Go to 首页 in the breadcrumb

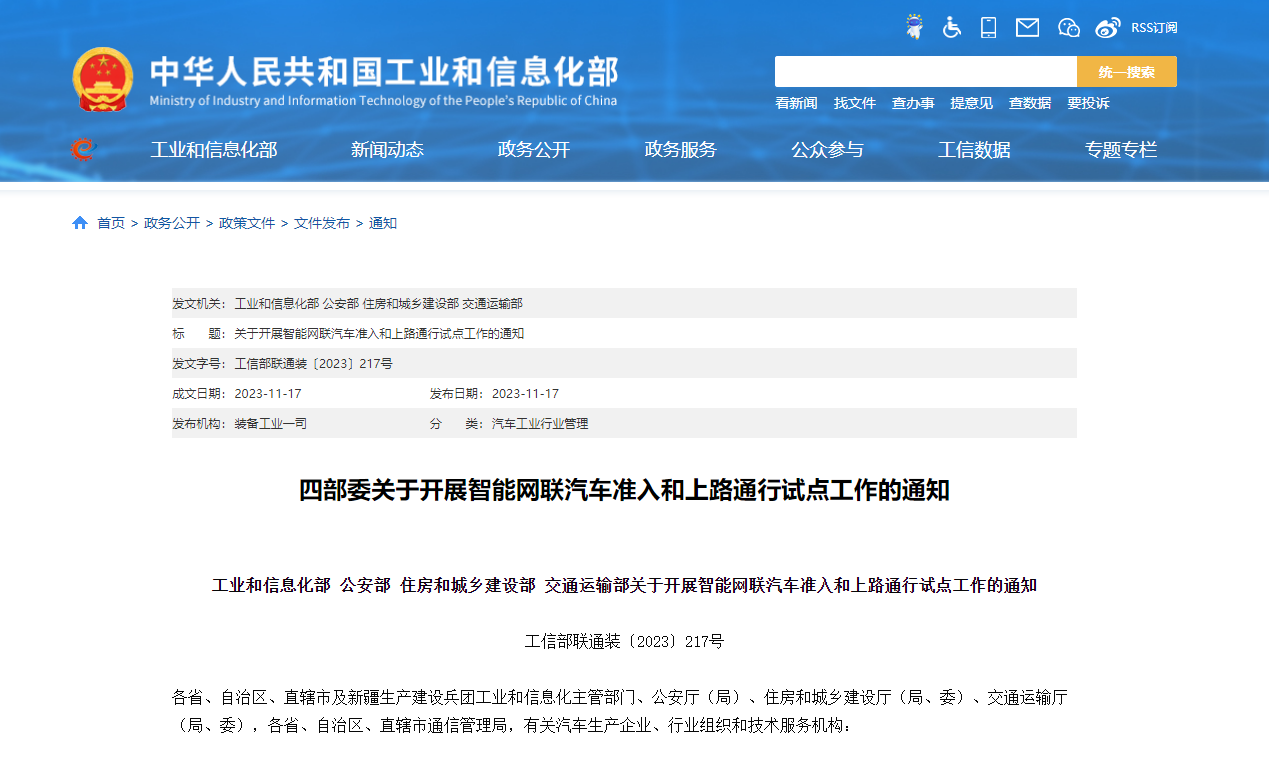[x=111, y=223]
